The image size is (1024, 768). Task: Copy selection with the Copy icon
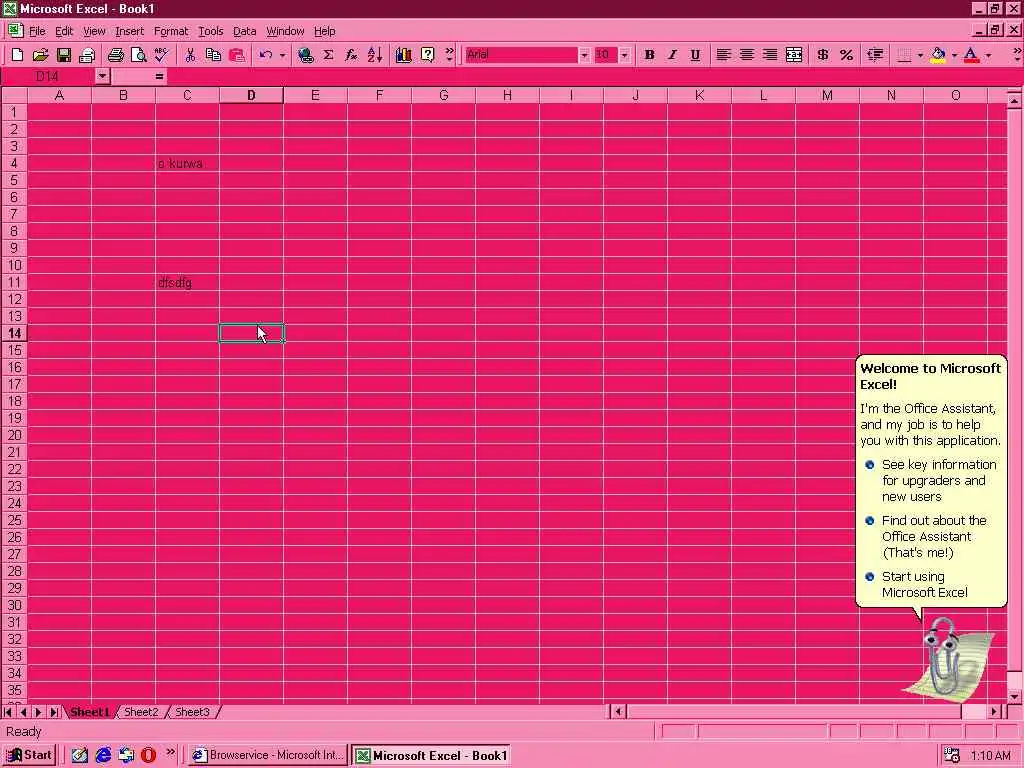[213, 55]
